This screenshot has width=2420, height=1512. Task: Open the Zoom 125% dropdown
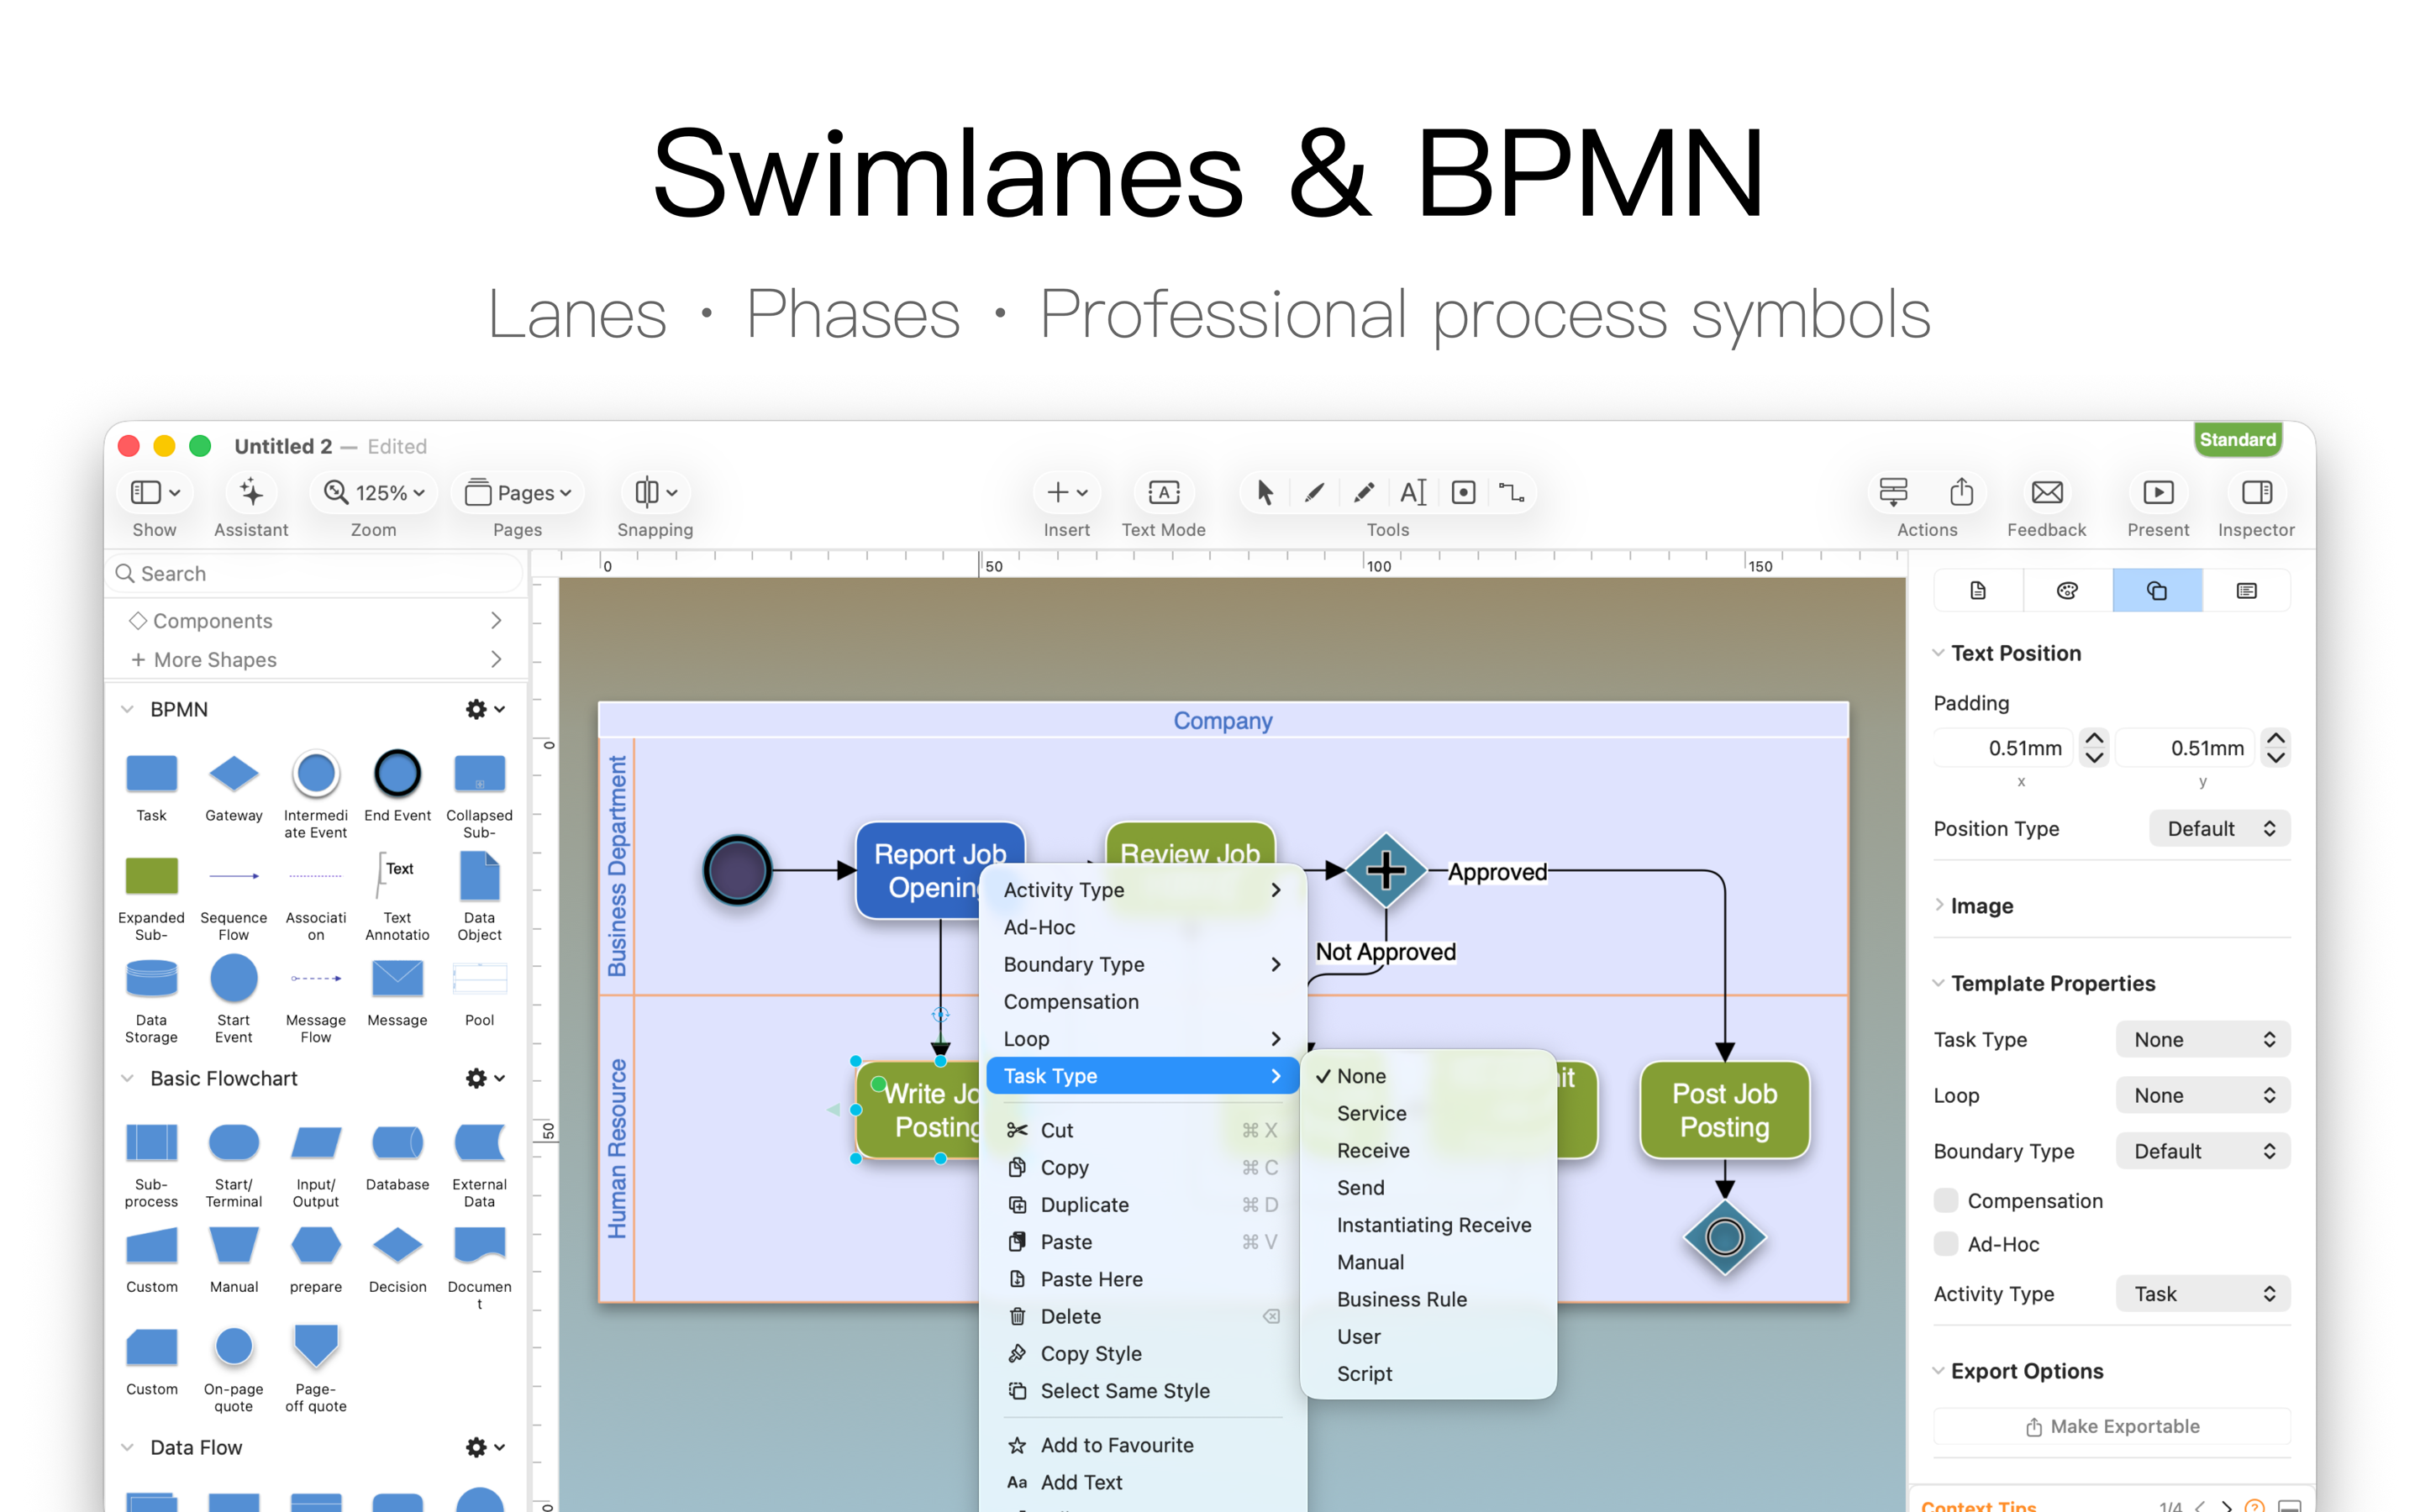(x=373, y=493)
